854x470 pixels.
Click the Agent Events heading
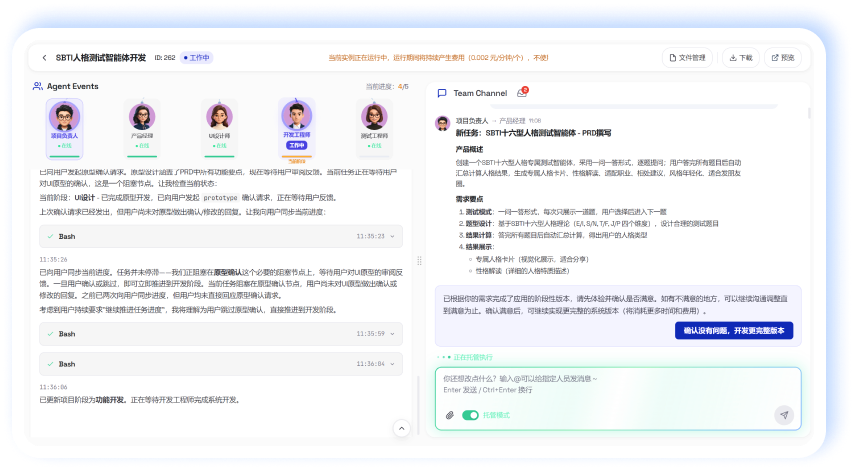[72, 86]
